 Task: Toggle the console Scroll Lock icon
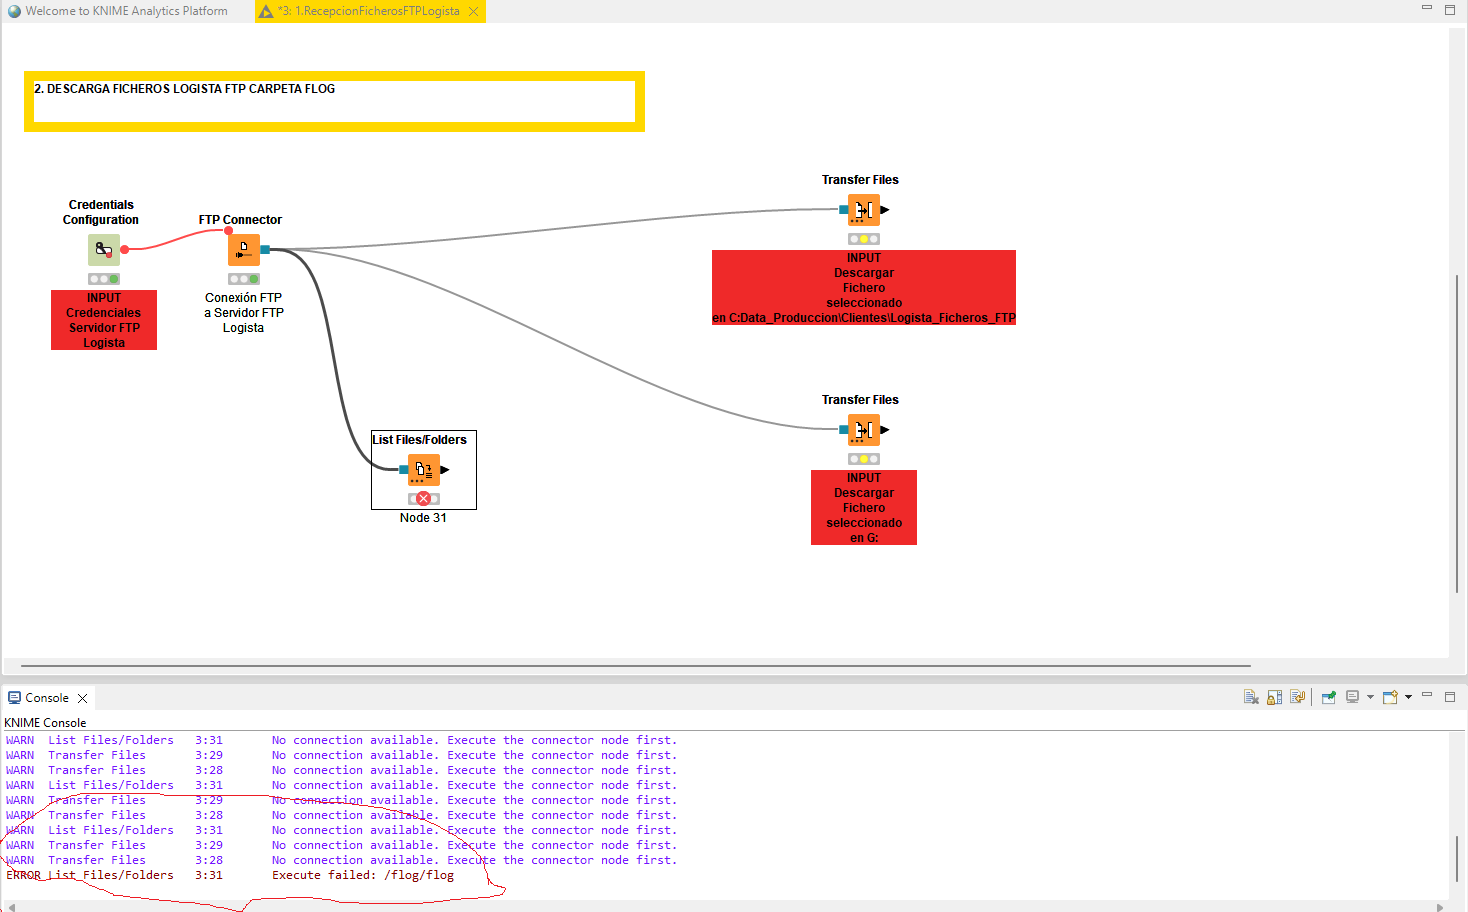pos(1274,697)
